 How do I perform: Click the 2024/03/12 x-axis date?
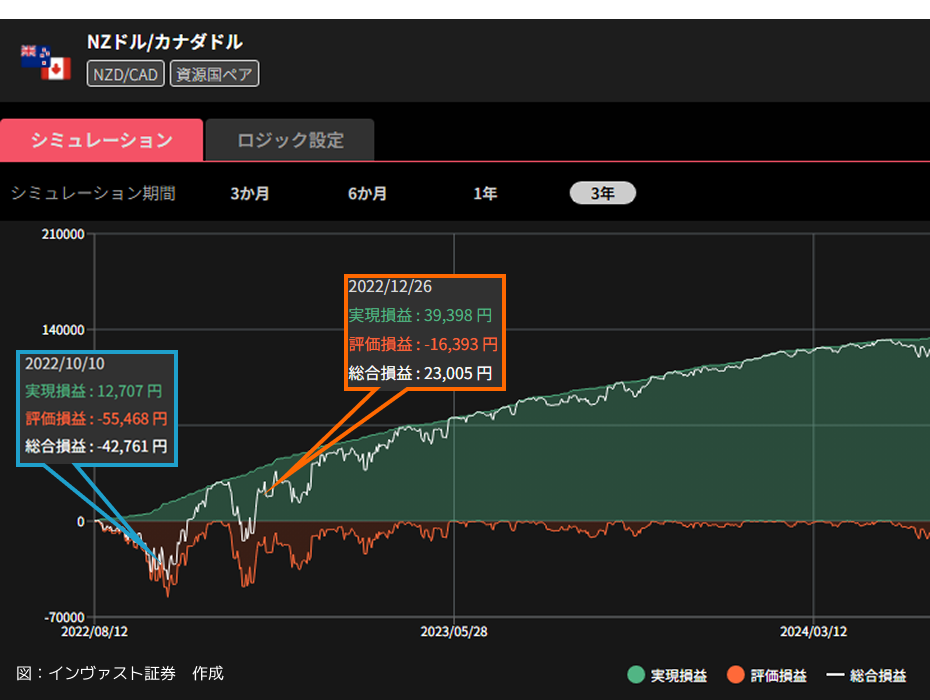813,631
